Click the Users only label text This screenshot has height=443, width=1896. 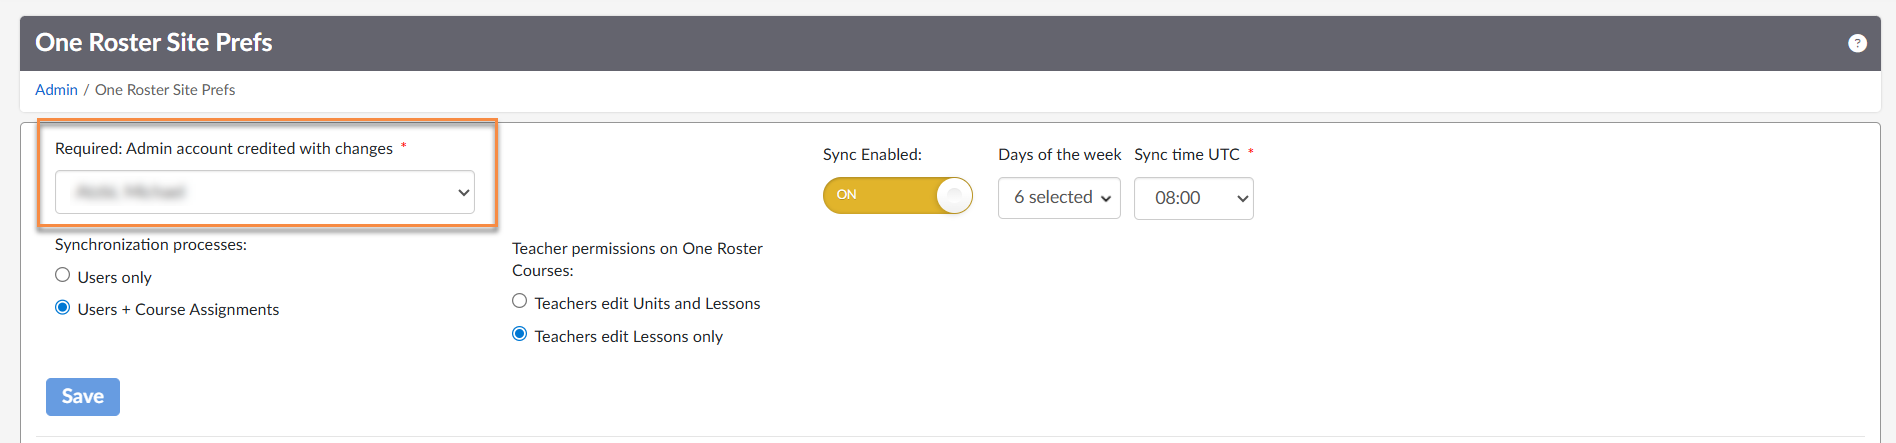coord(115,278)
